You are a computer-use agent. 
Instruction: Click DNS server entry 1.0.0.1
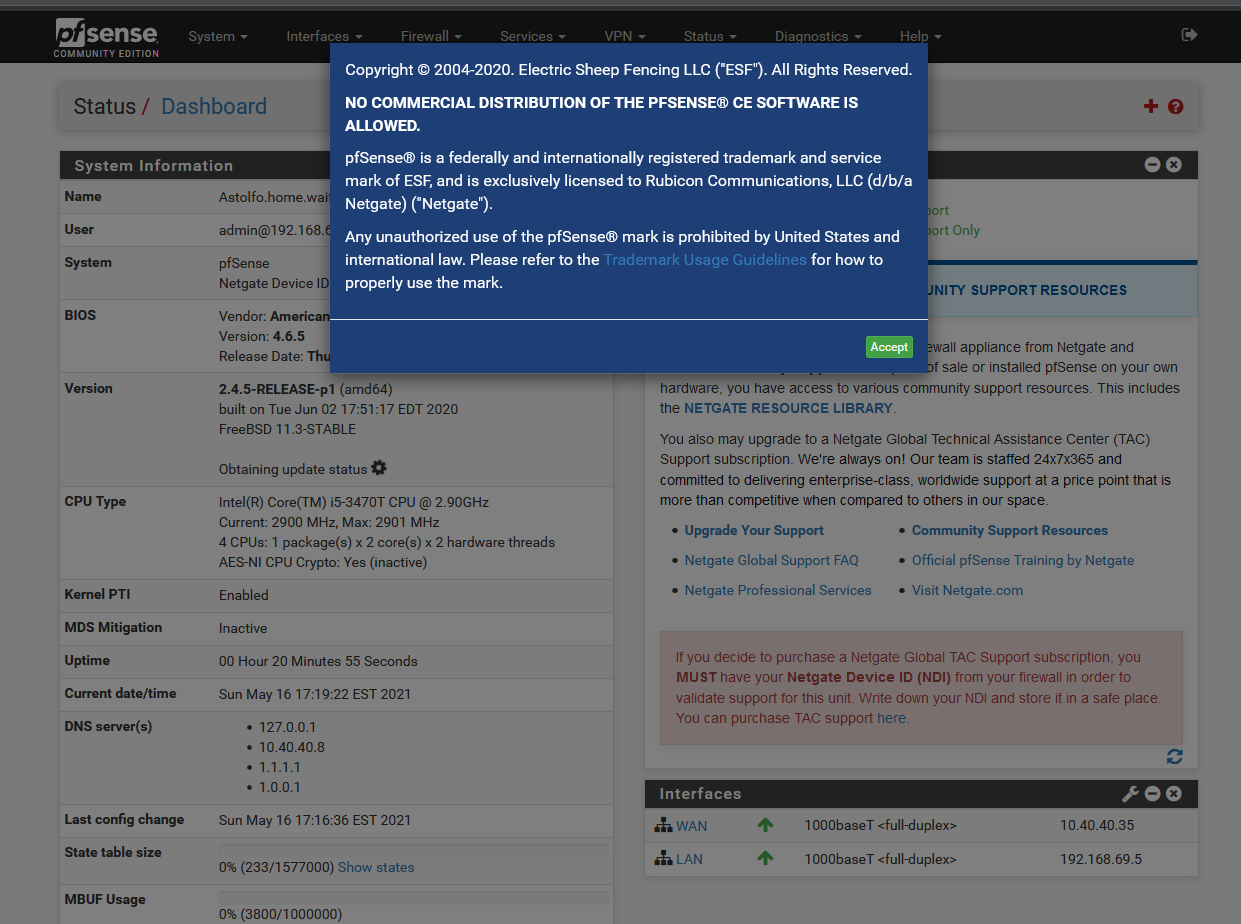pos(280,787)
